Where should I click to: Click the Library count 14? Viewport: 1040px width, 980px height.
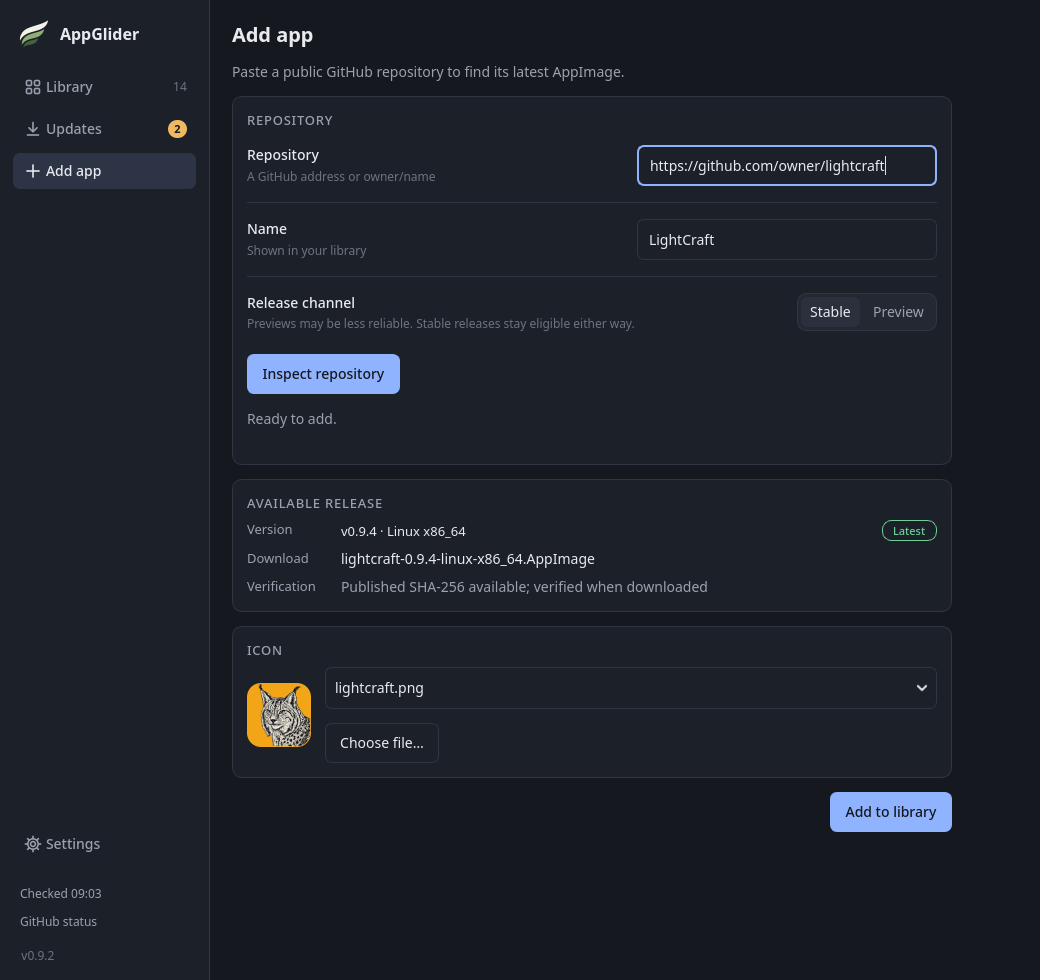point(180,87)
